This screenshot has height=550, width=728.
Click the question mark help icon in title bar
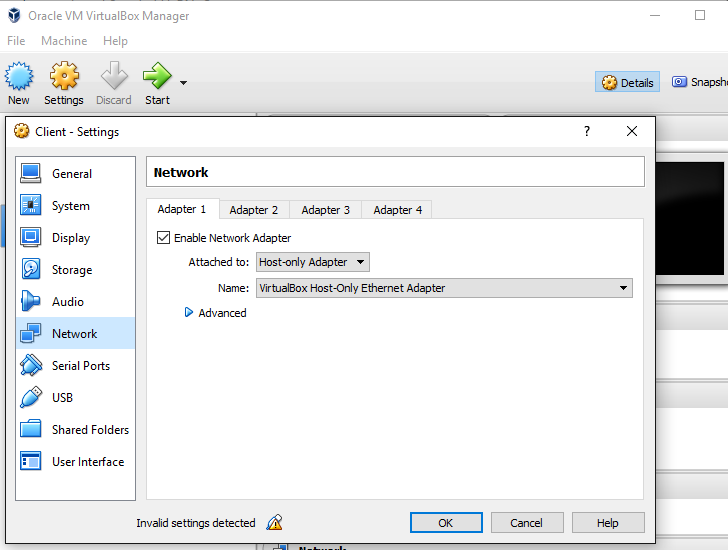(587, 131)
